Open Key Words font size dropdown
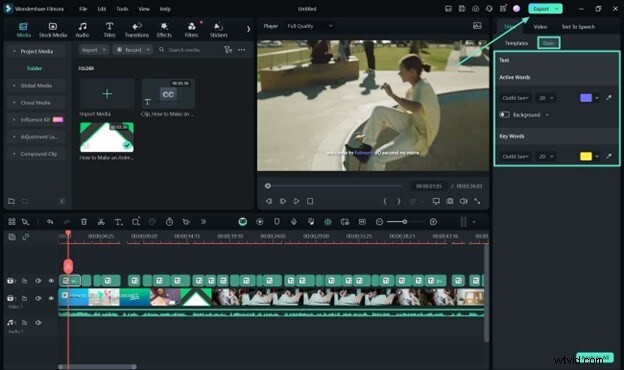The width and height of the screenshot is (624, 370). pyautogui.click(x=546, y=156)
